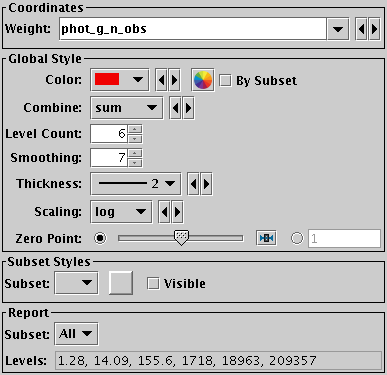The image size is (387, 375).
Task: Click the Zero Point text field showing 1
Action: (344, 238)
